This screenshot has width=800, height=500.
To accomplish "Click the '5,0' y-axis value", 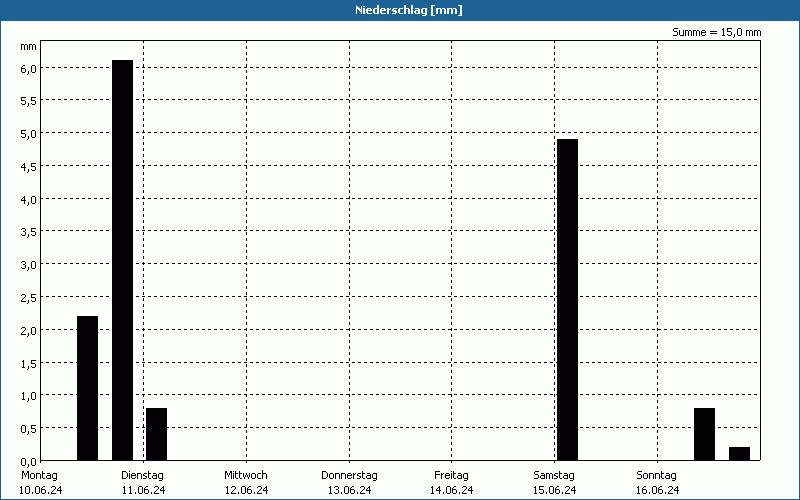I will [x=29, y=135].
